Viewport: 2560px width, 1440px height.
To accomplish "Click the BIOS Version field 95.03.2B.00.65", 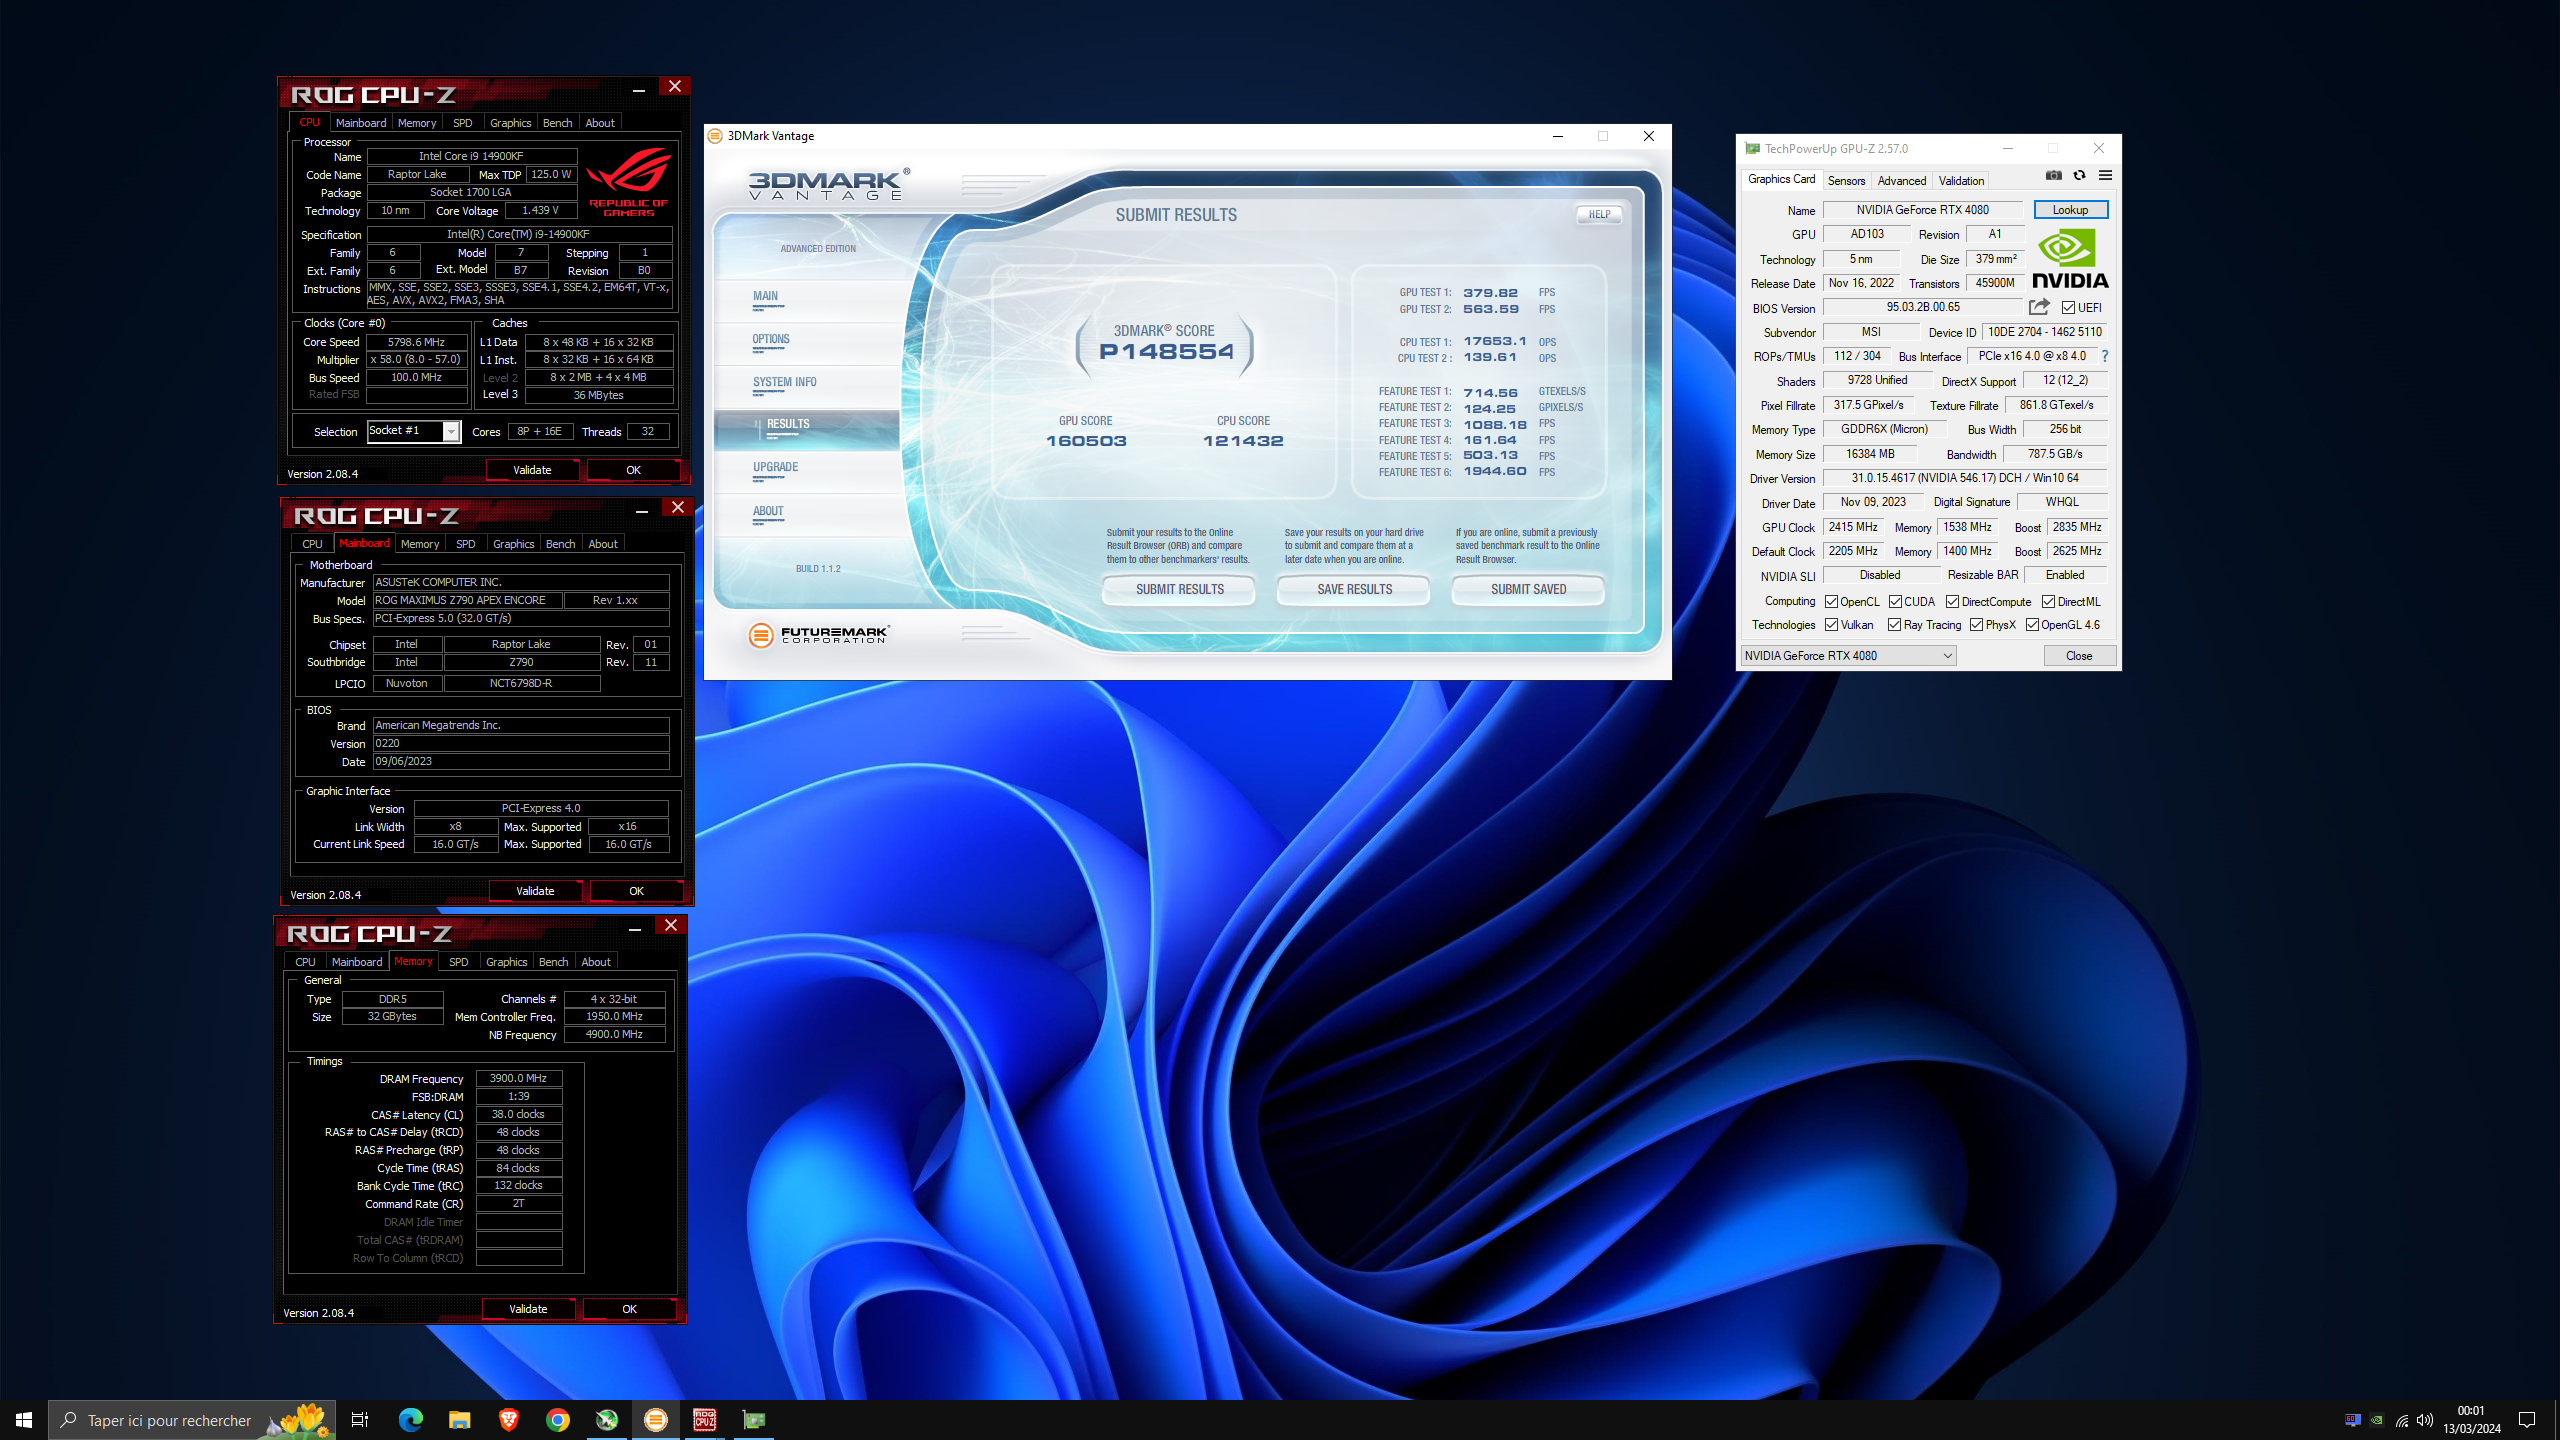I will click(1922, 308).
